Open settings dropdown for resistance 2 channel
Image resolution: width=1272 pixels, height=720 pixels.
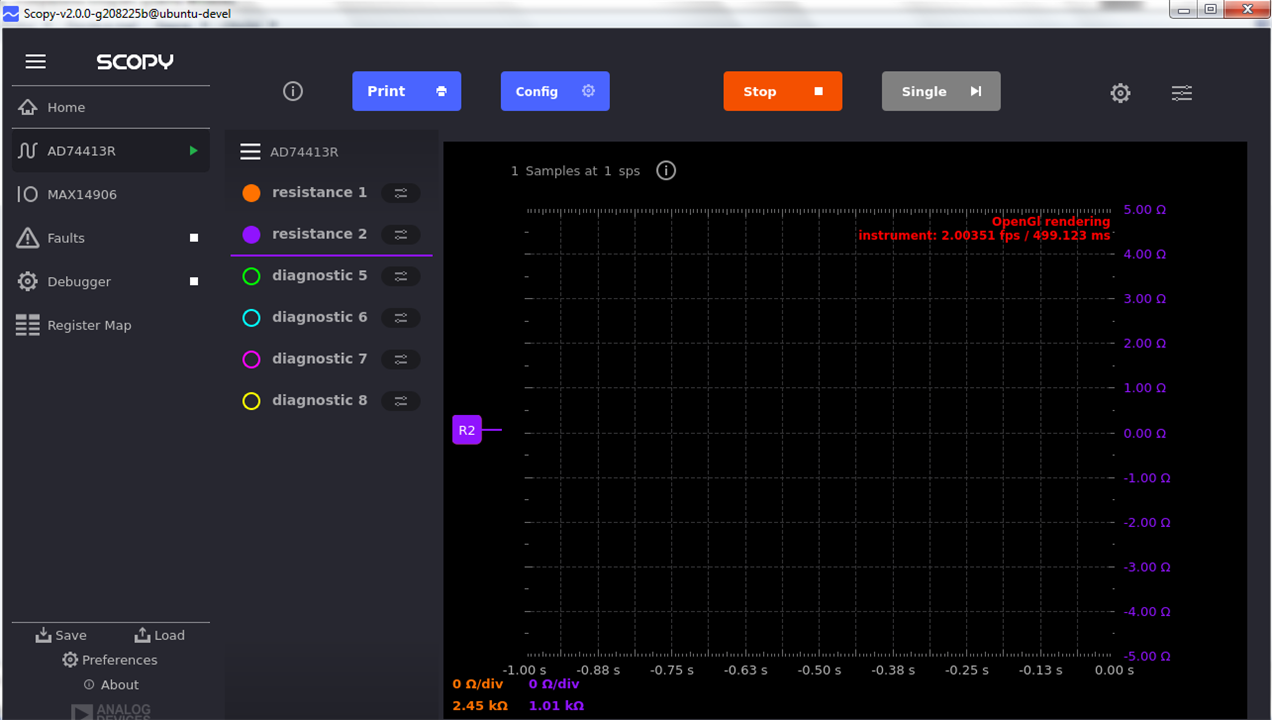(401, 235)
